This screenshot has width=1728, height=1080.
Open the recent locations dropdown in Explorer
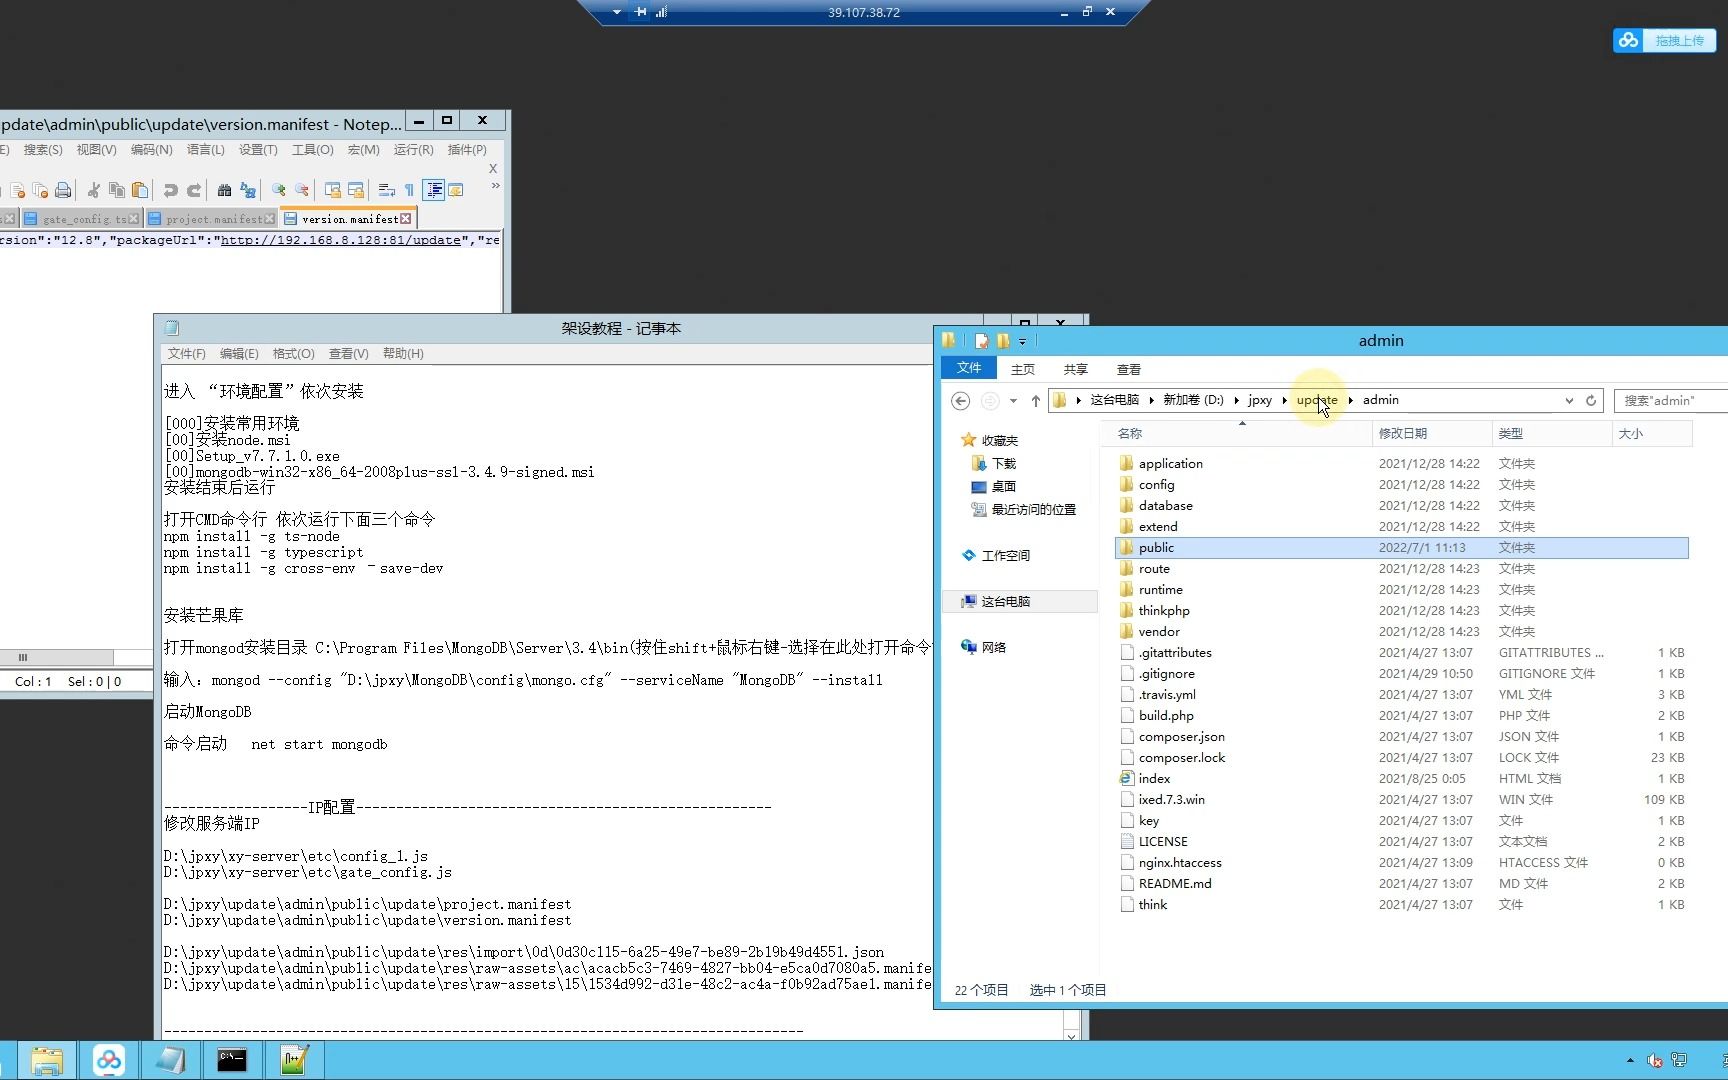coord(1013,401)
